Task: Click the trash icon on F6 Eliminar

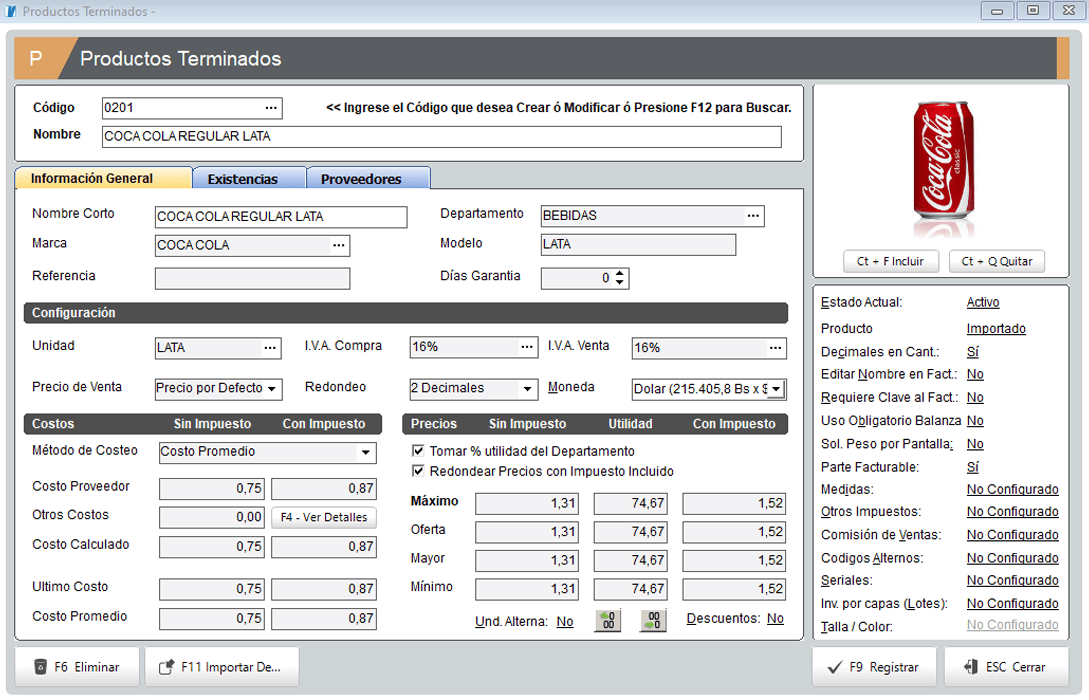Action: point(40,667)
